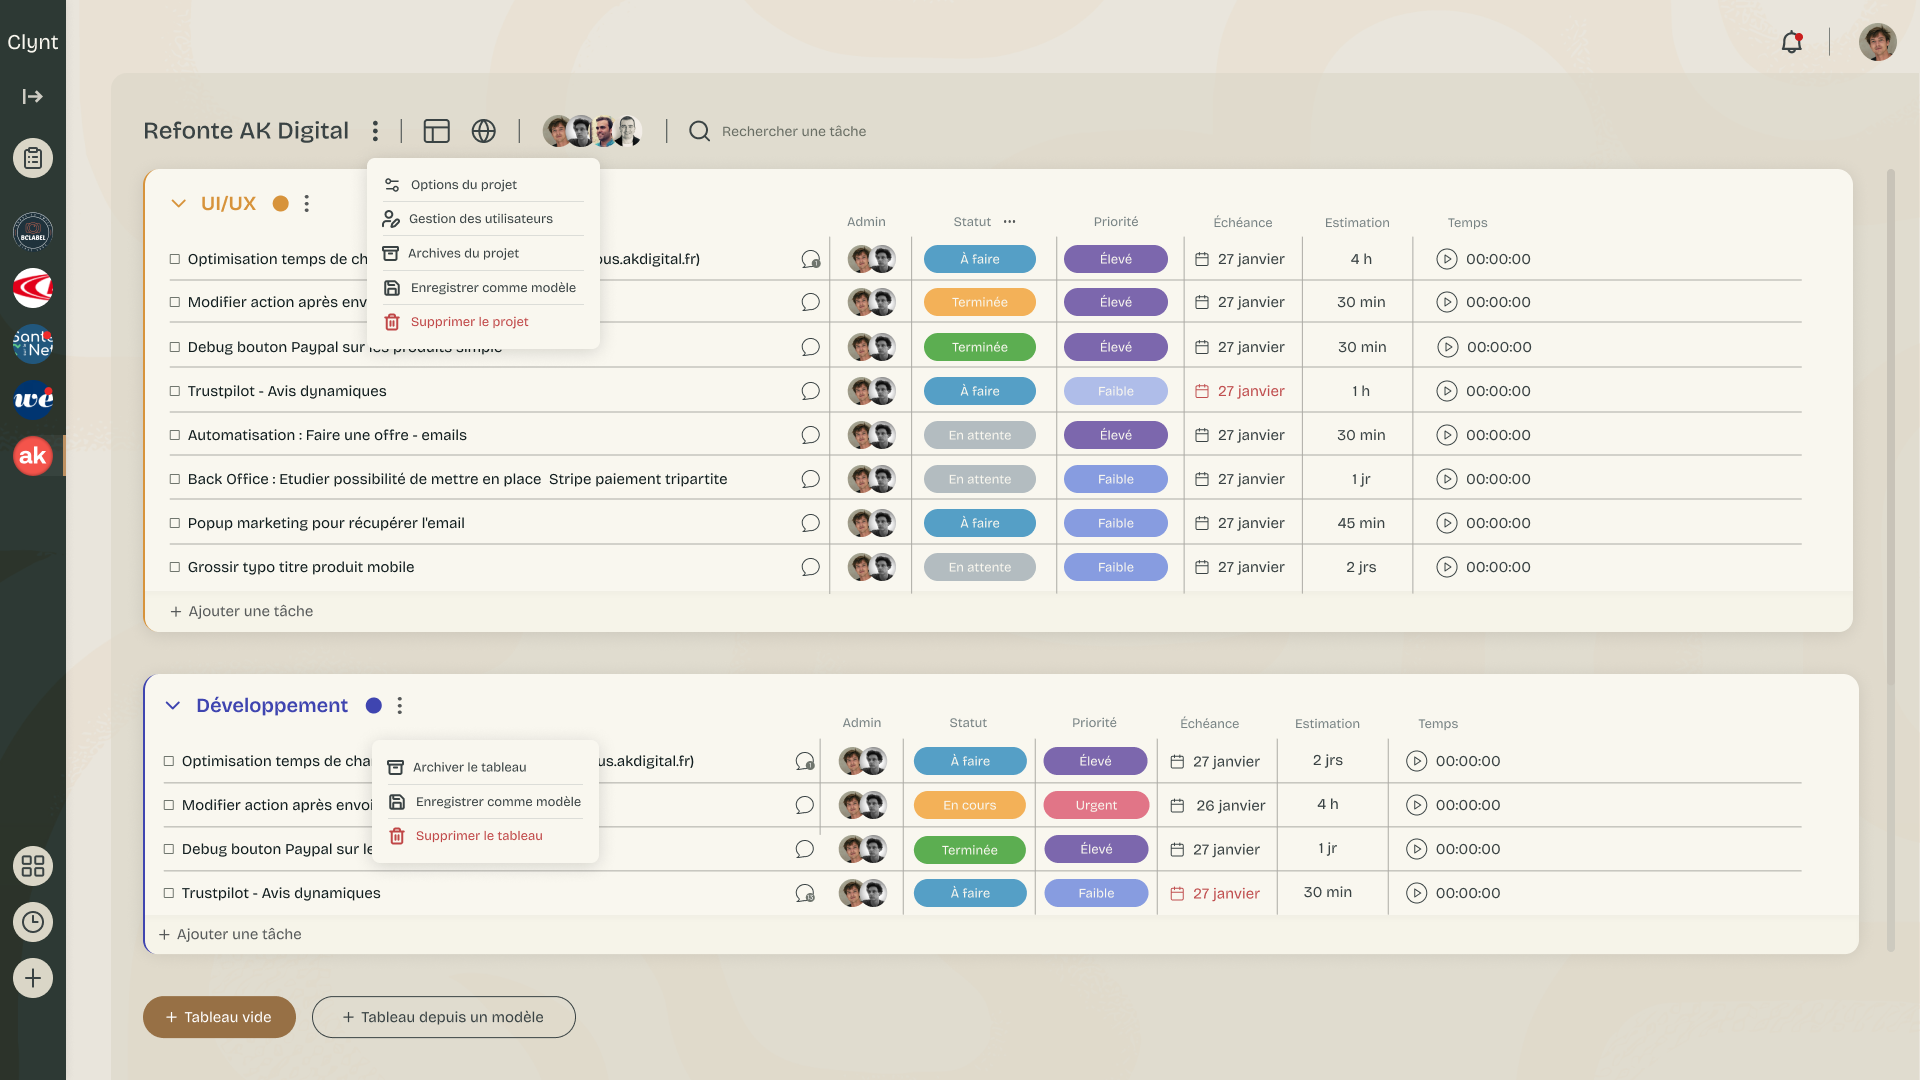The height and width of the screenshot is (1080, 1920).
Task: Click the globe icon in project header
Action: tap(484, 131)
